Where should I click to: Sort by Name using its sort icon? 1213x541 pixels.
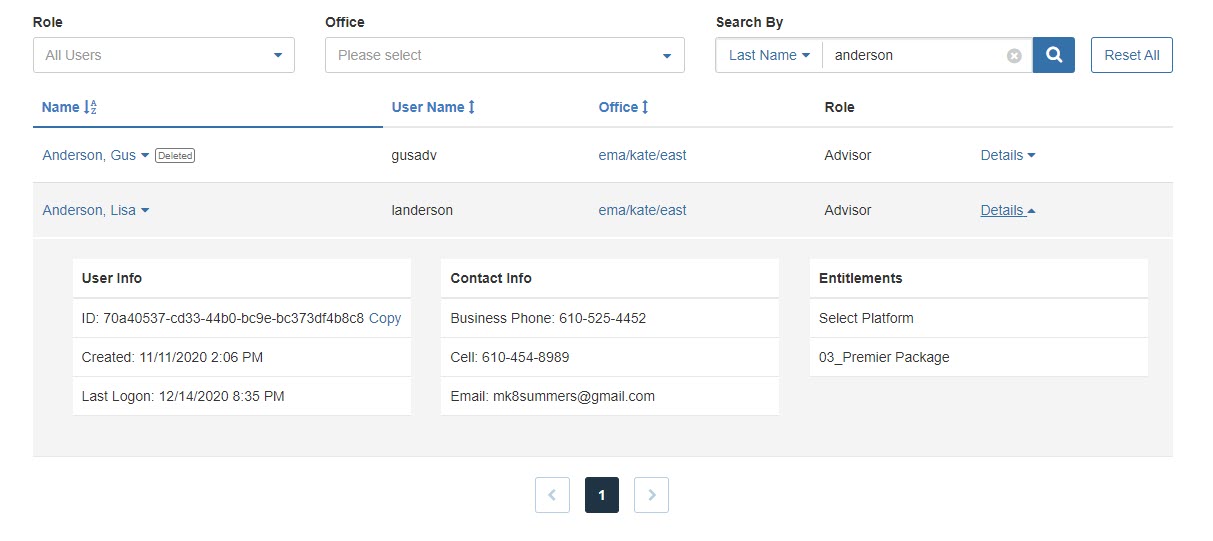click(89, 107)
